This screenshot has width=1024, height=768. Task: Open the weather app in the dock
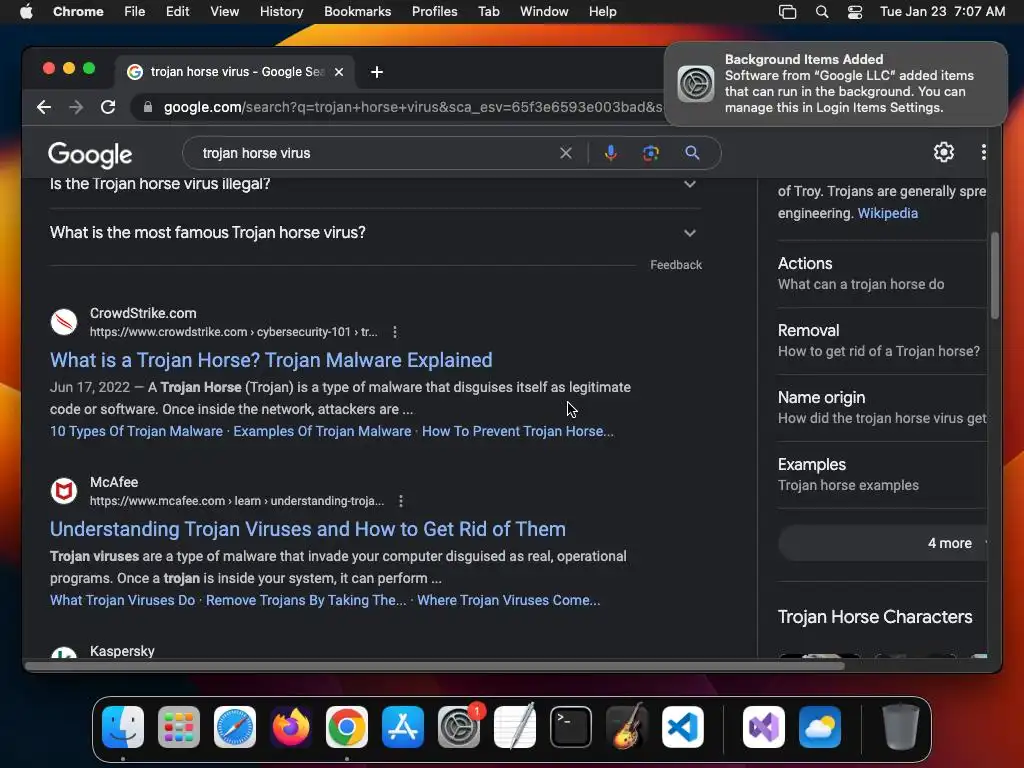click(820, 727)
